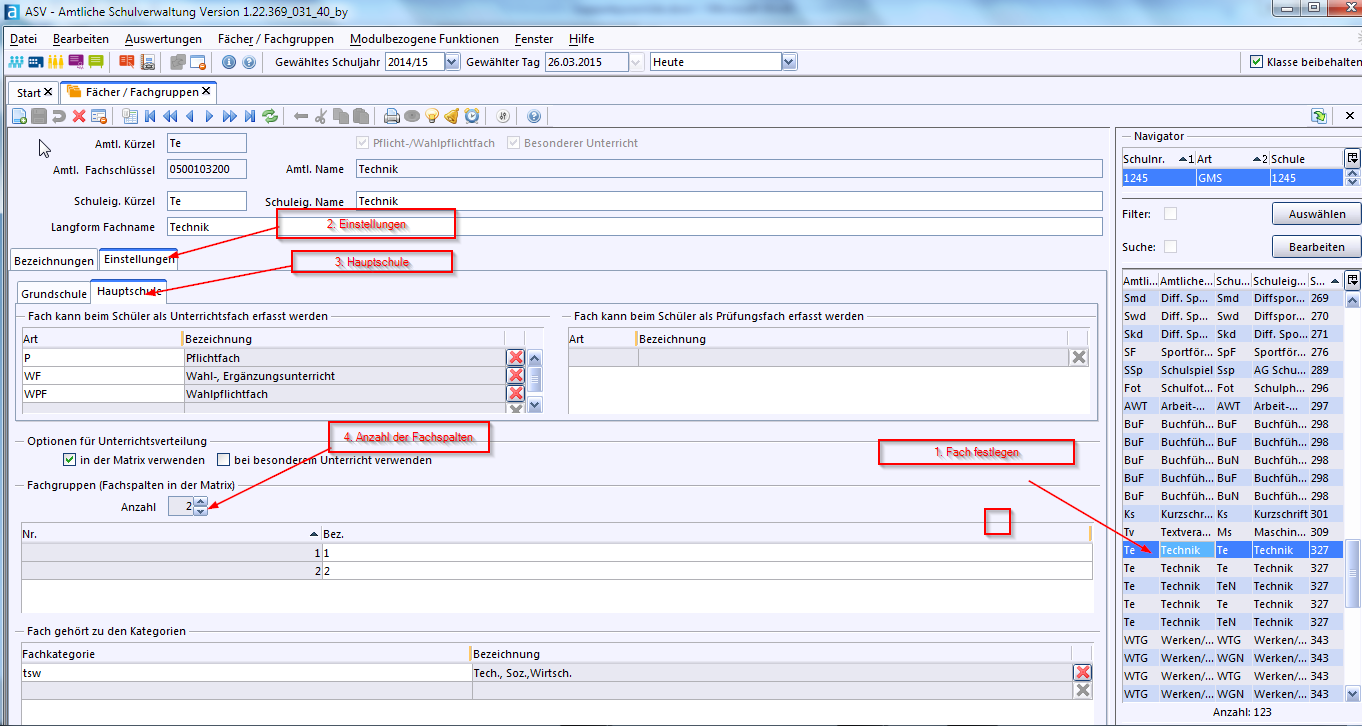Switch to the Grundschule tab
Image resolution: width=1362 pixels, height=726 pixels.
(x=54, y=295)
